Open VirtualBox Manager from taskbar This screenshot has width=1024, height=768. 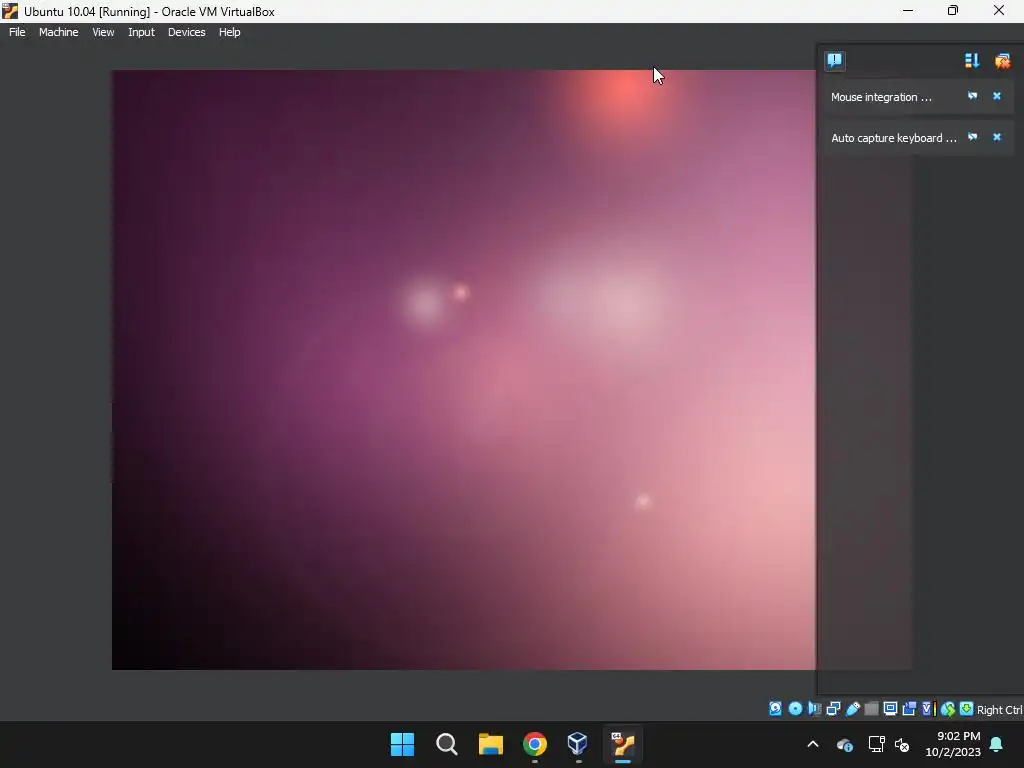tap(578, 744)
